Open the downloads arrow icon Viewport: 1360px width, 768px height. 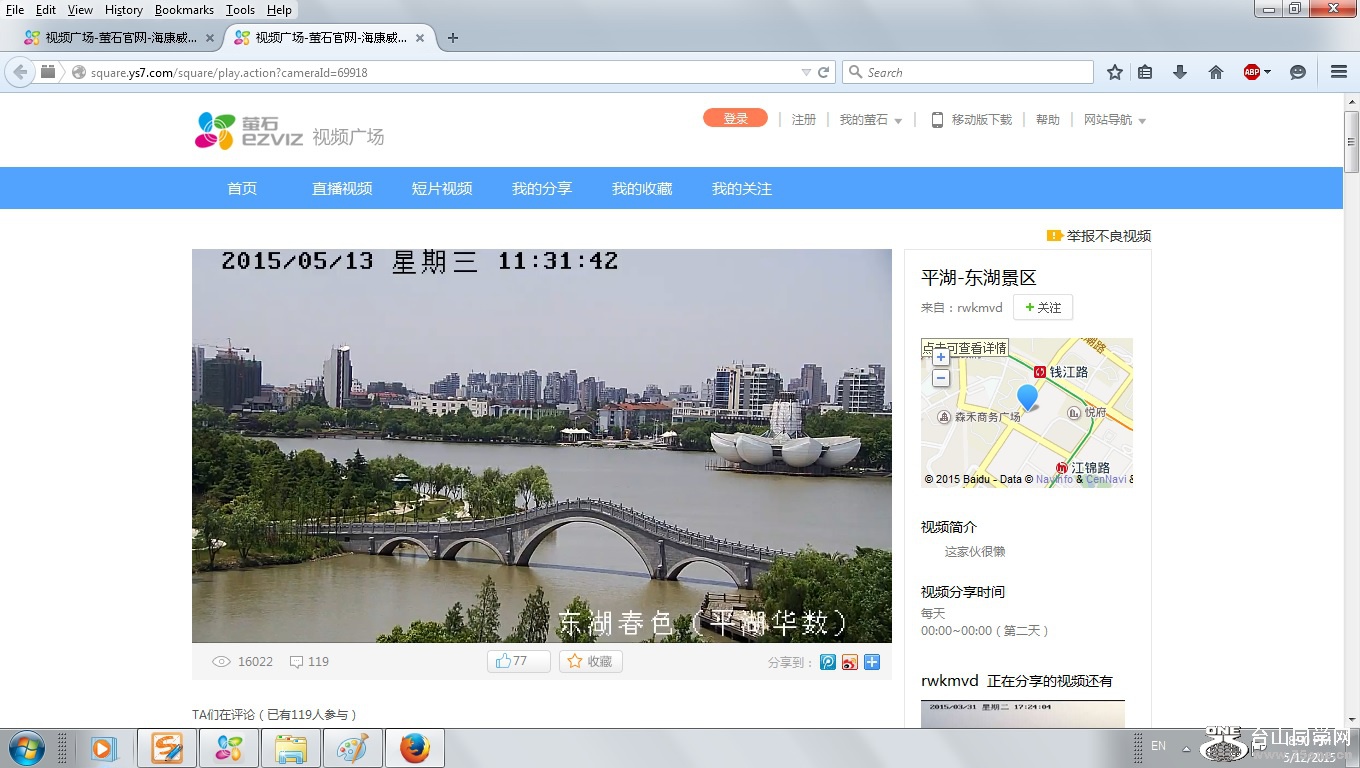(x=1180, y=72)
